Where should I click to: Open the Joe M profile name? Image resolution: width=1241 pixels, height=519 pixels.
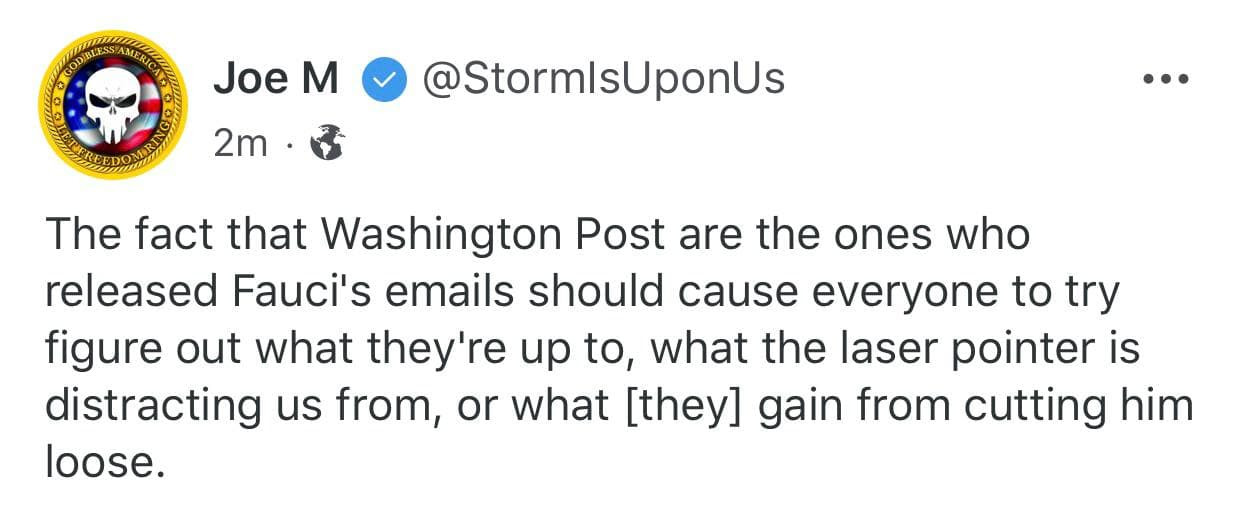point(276,79)
